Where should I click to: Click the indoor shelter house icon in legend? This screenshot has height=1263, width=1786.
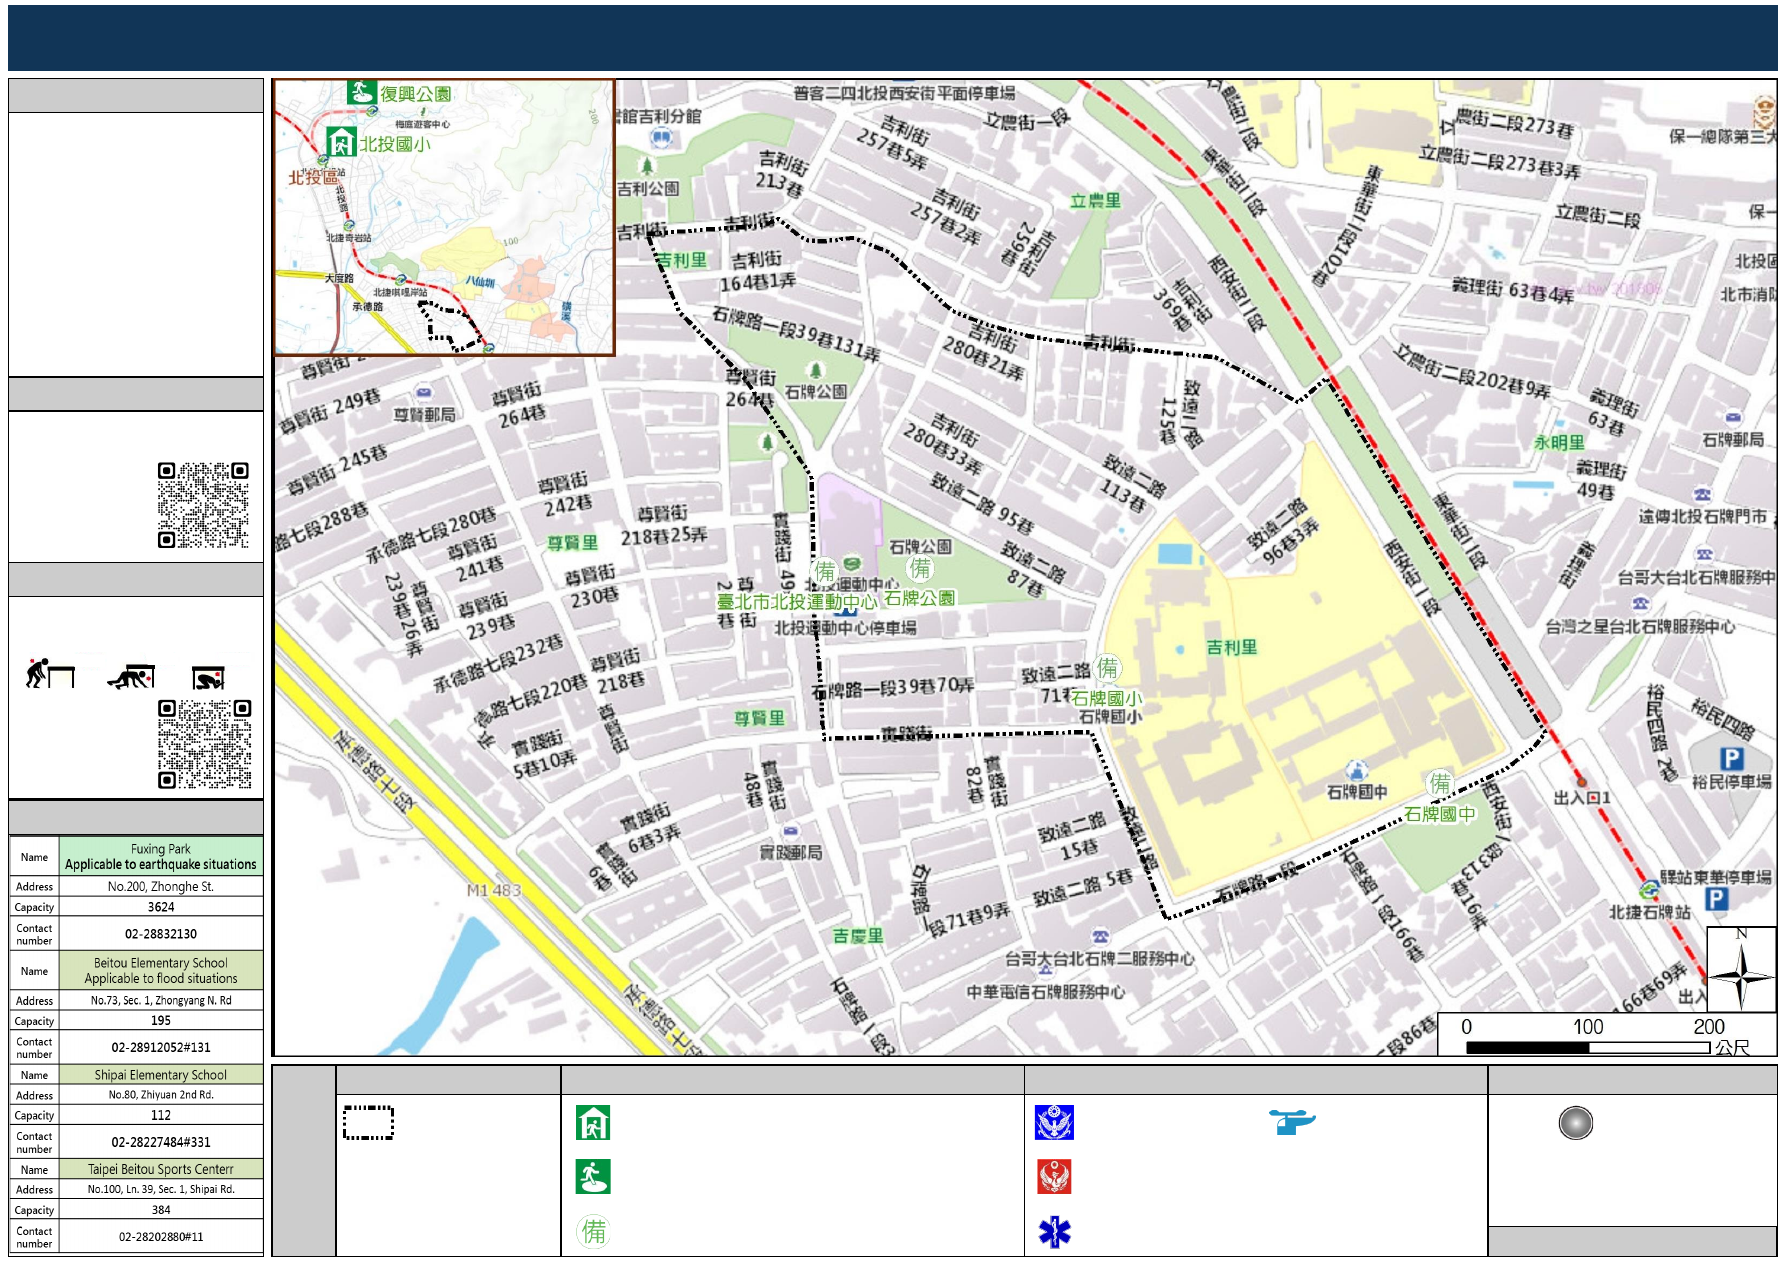(x=593, y=1123)
